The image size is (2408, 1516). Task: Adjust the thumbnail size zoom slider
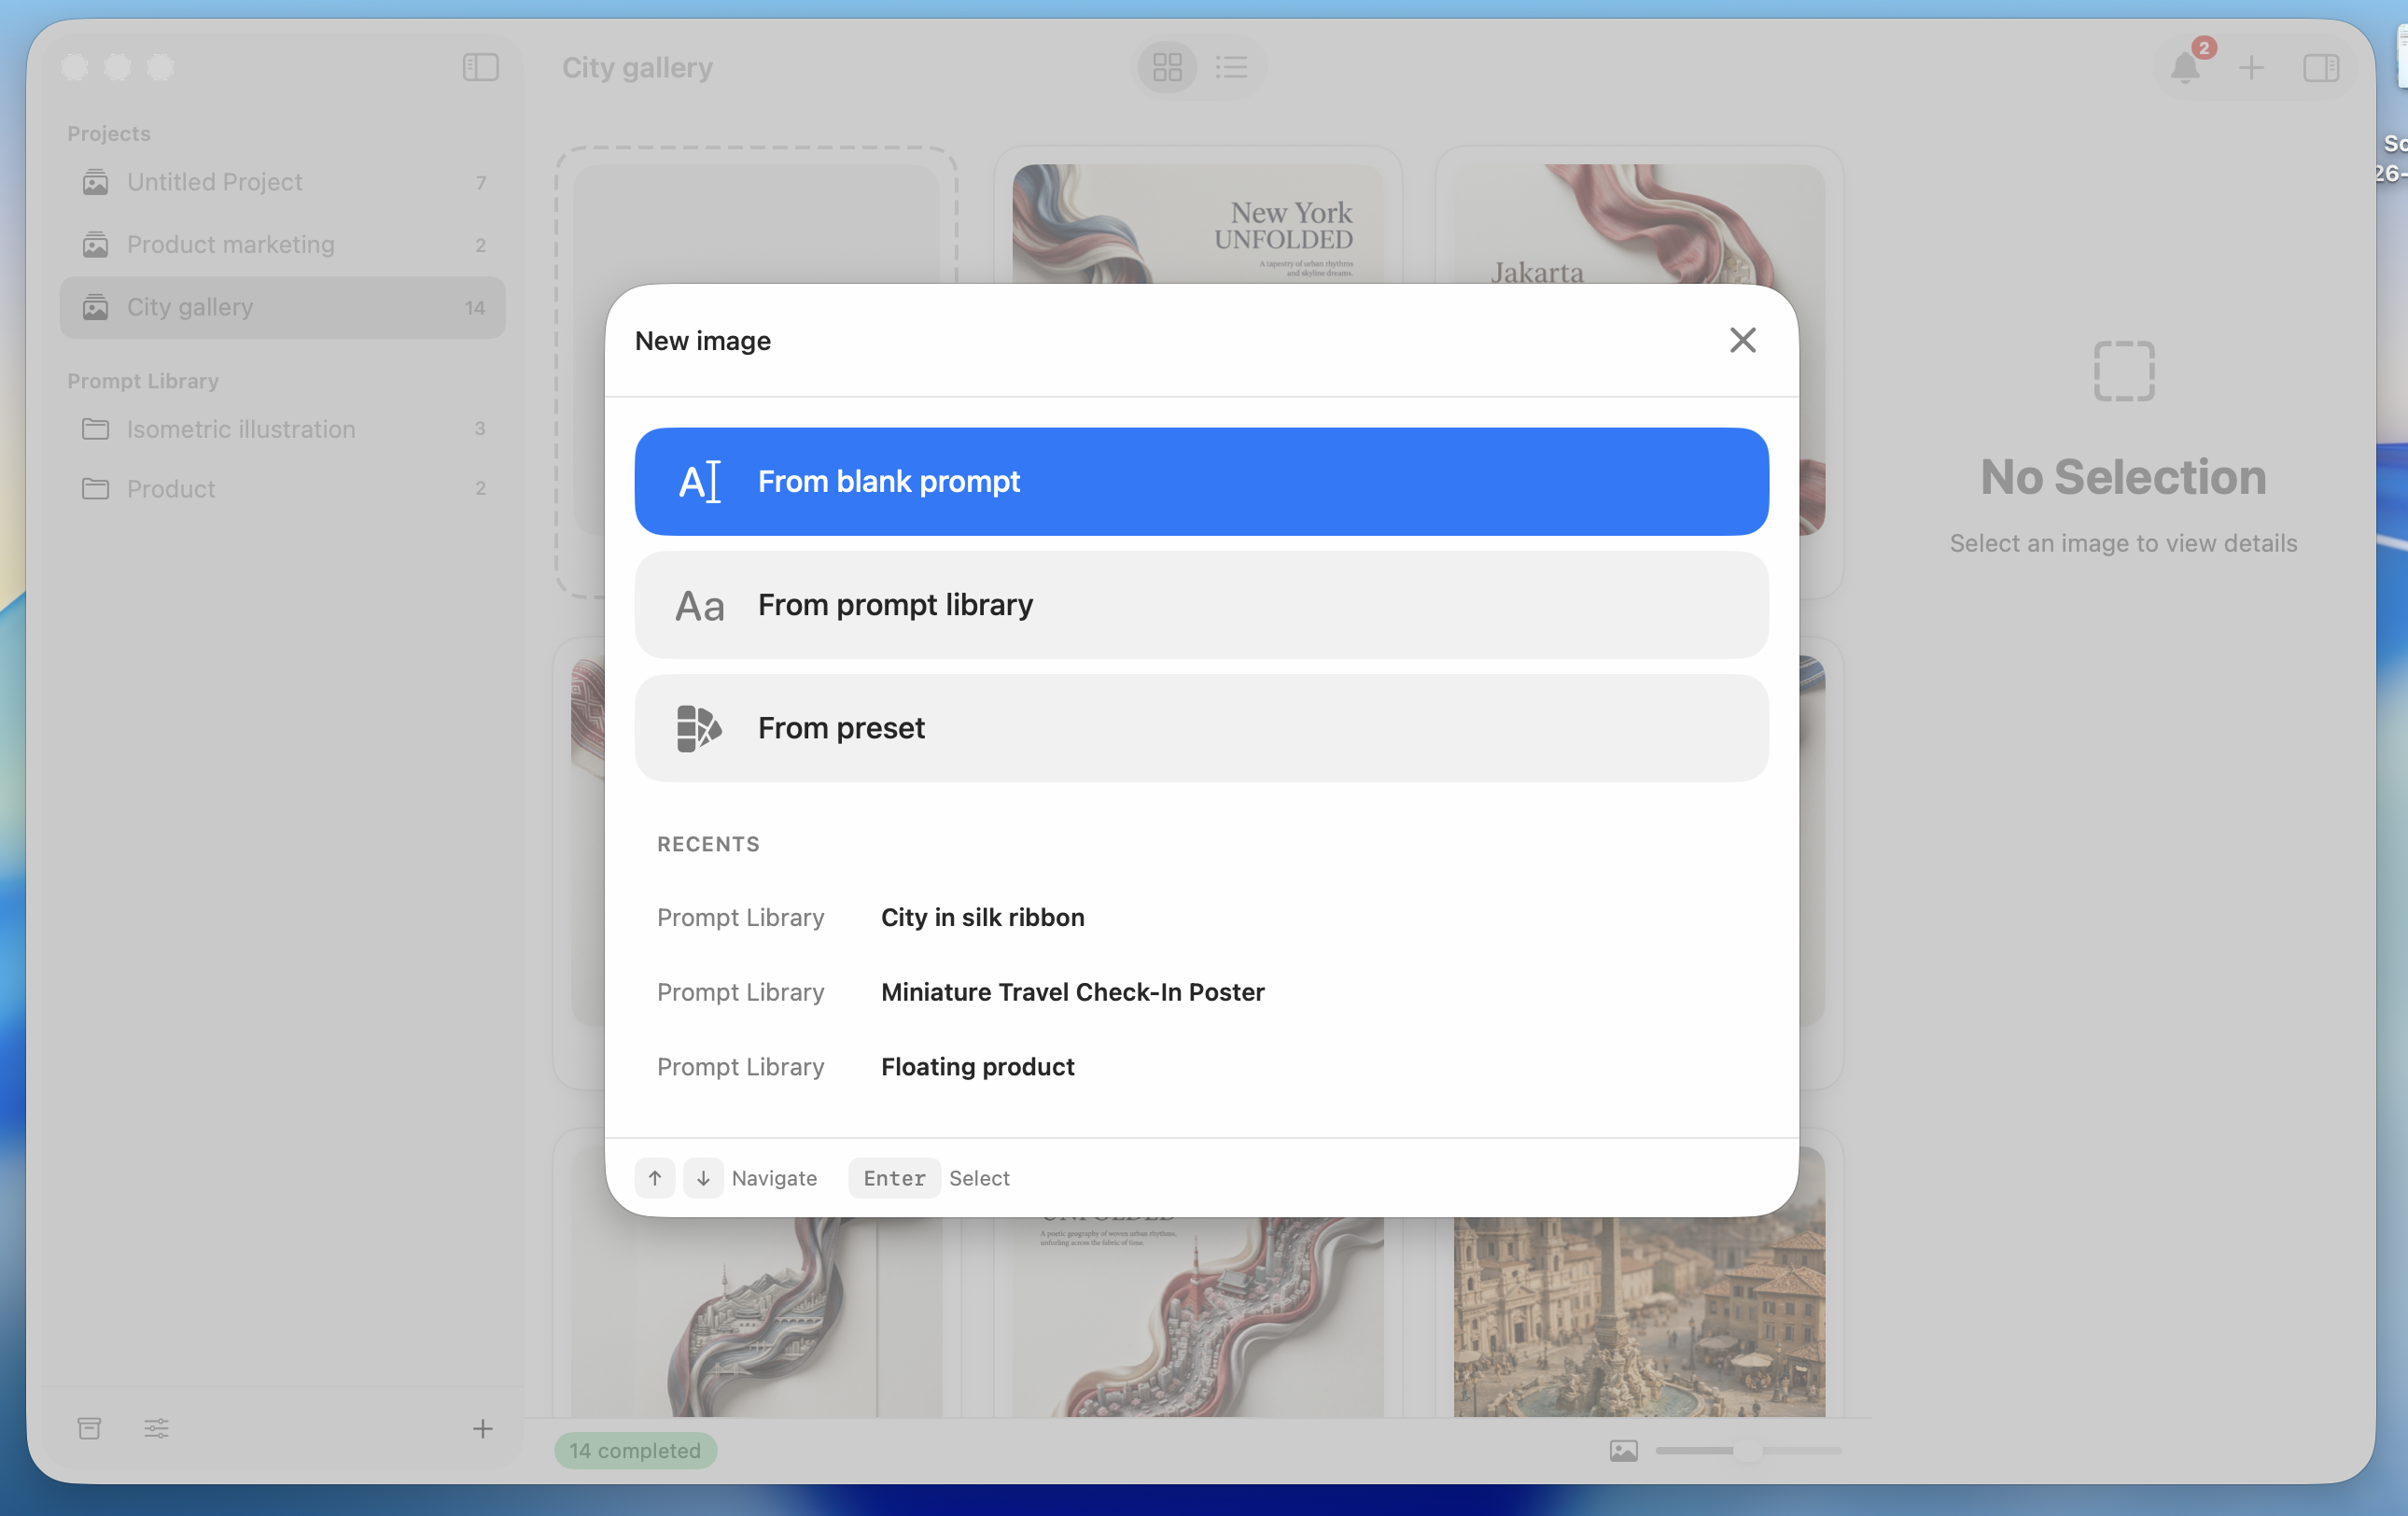(x=1748, y=1451)
